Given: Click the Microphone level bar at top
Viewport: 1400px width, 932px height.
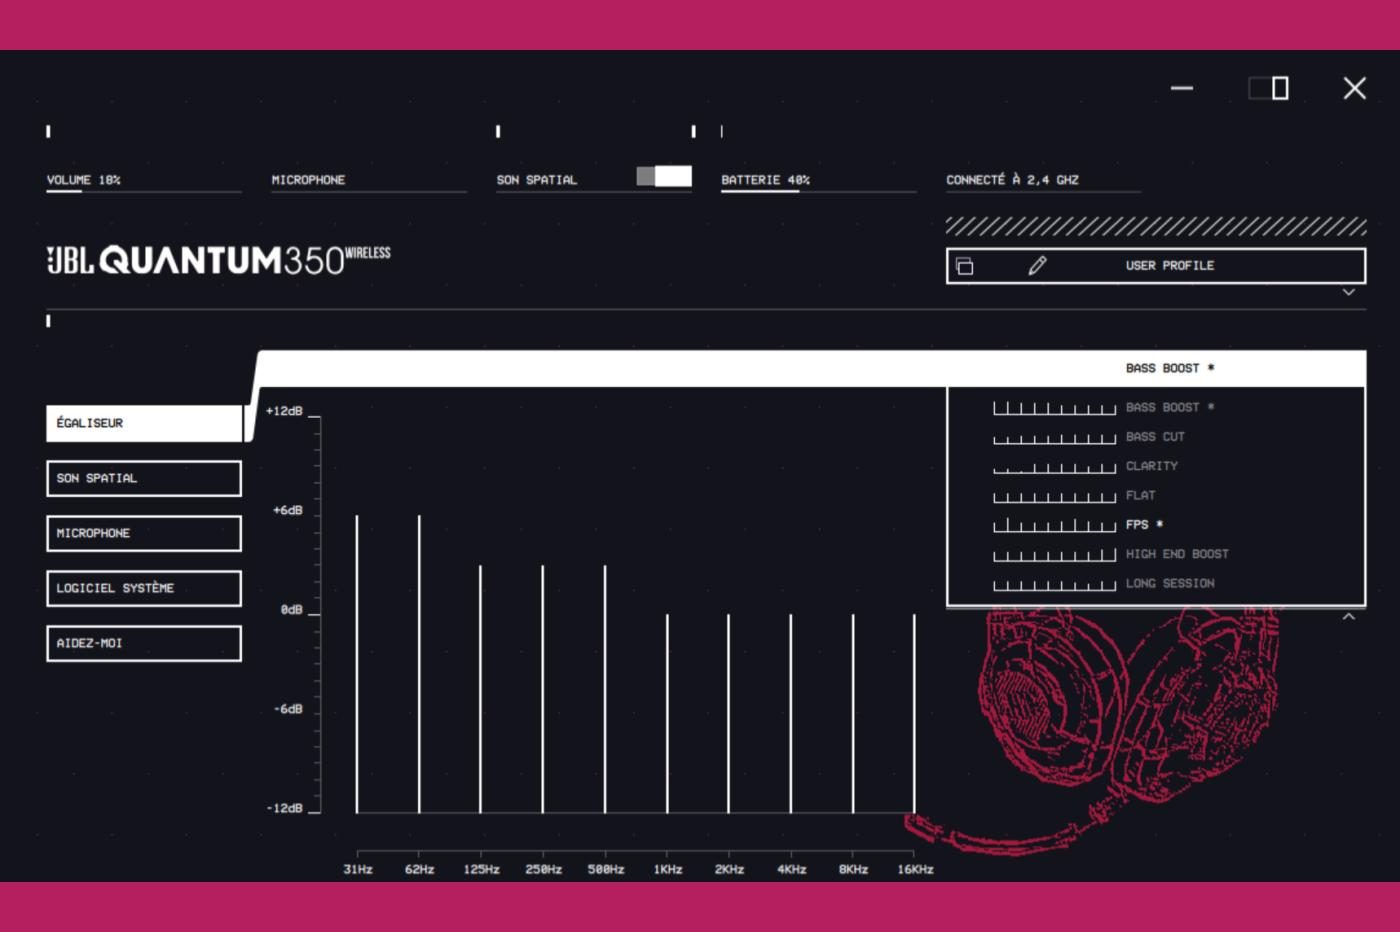Looking at the screenshot, I should tap(369, 190).
